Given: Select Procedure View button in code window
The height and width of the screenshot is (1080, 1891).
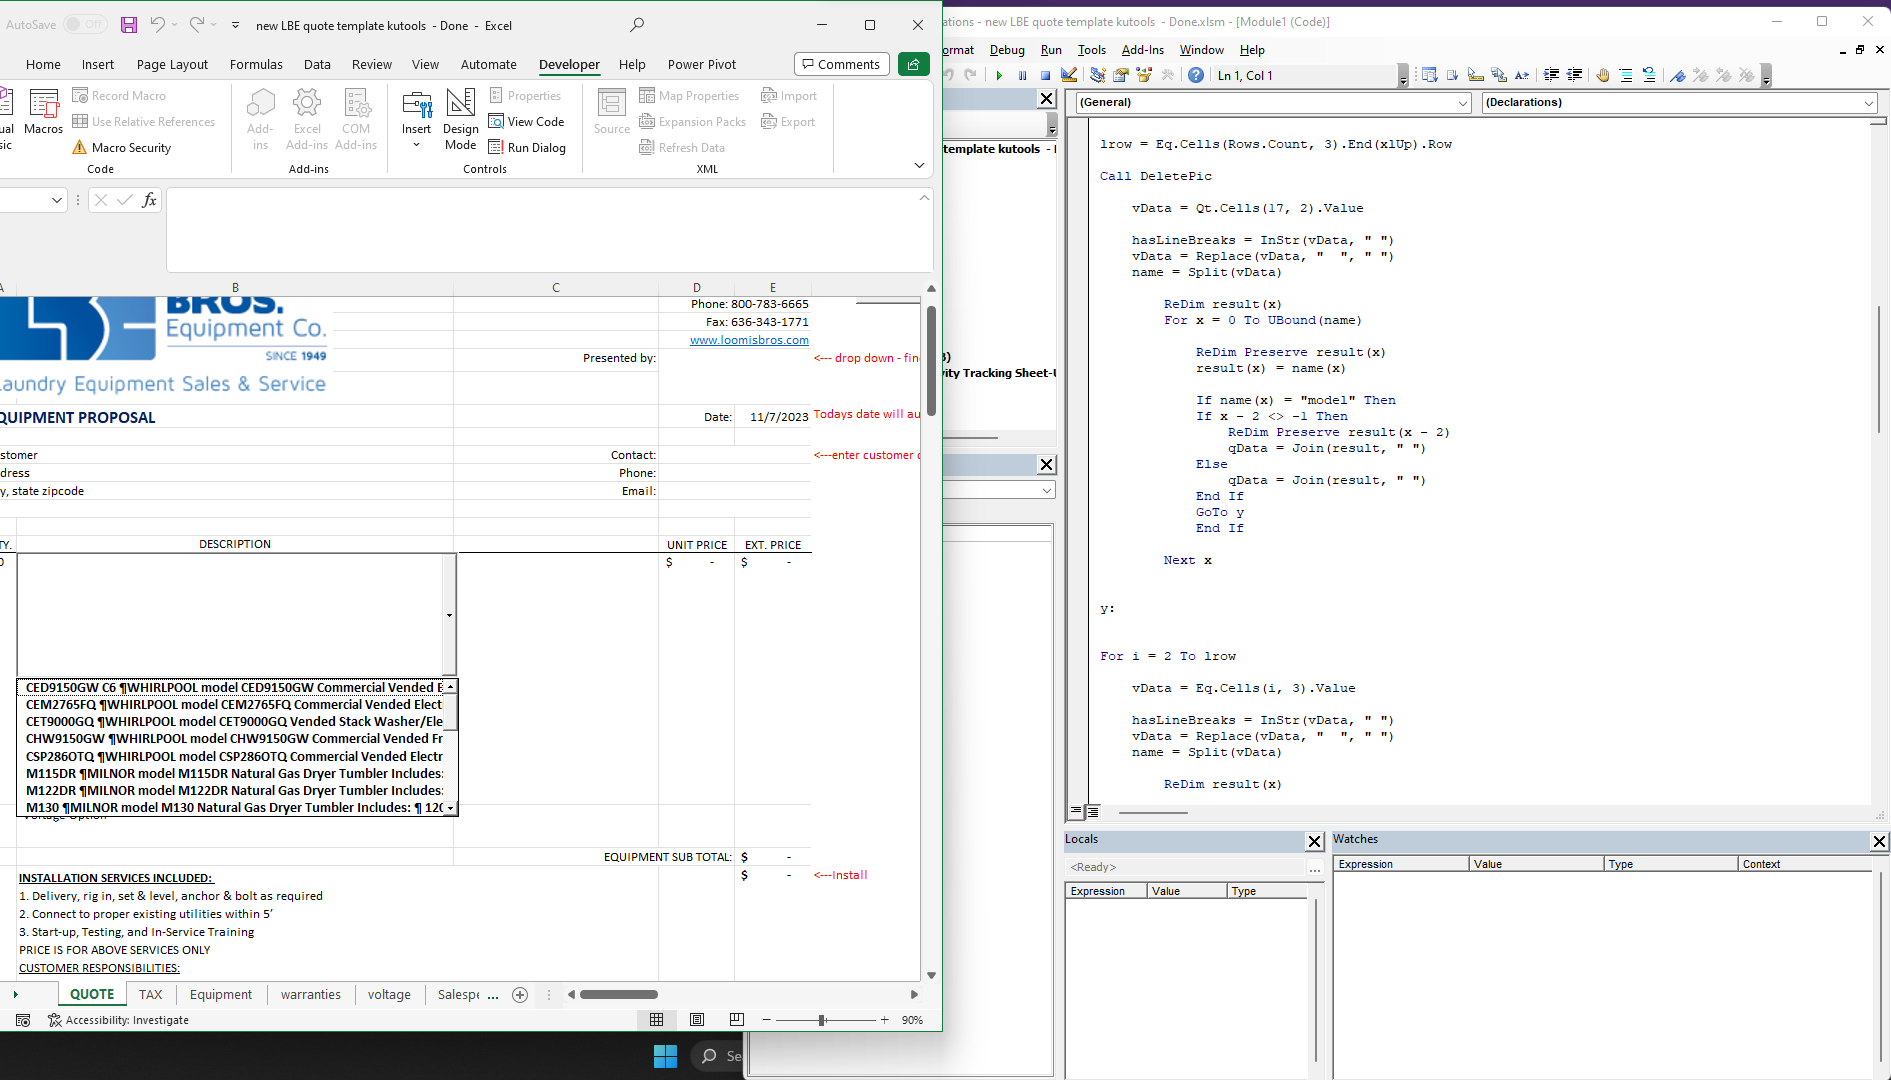Looking at the screenshot, I should pos(1076,812).
